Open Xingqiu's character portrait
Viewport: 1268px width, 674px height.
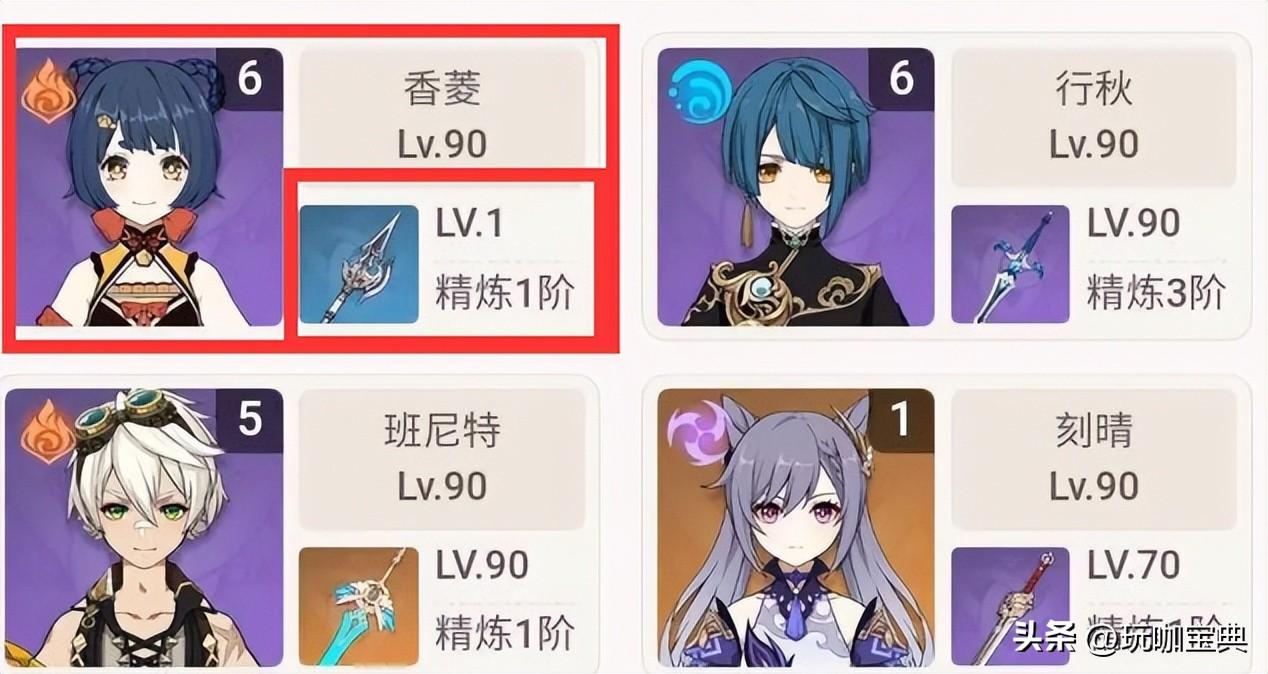796,187
